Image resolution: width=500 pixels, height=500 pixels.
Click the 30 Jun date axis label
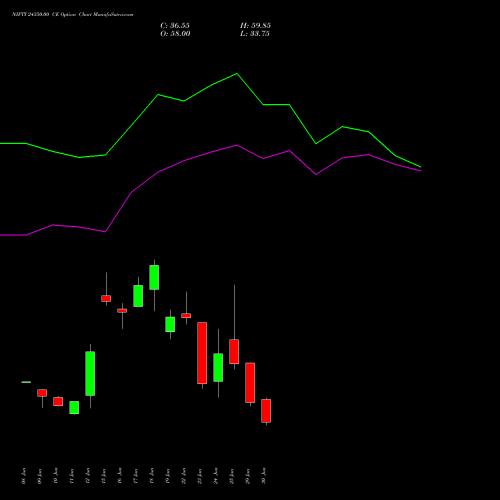tap(264, 476)
